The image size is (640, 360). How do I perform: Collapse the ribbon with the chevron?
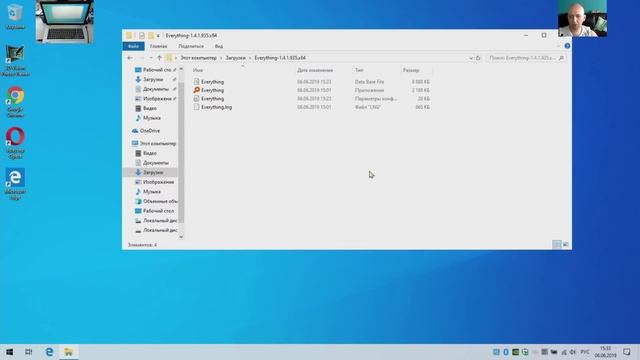559,46
